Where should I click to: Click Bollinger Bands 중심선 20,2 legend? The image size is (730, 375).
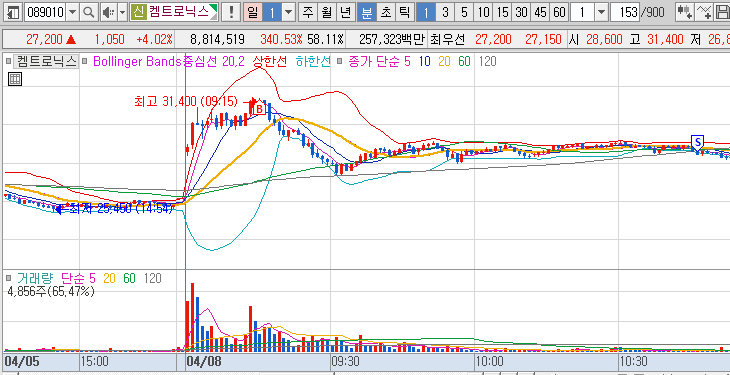[x=169, y=61]
